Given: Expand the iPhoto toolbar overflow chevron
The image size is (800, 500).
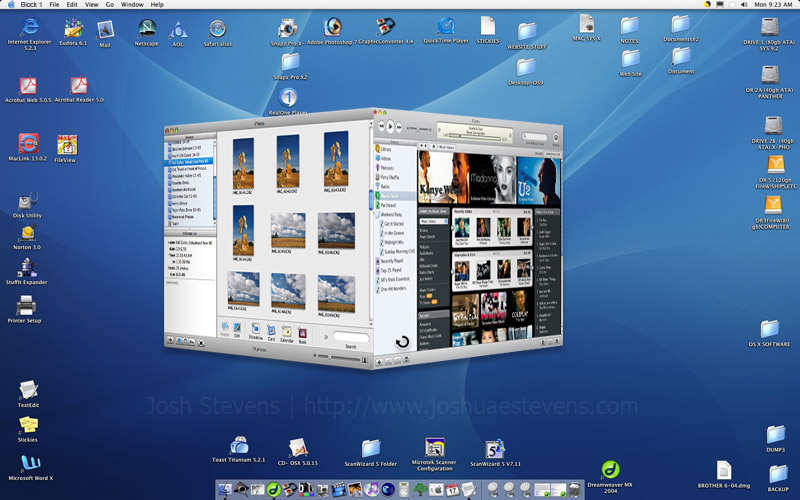Looking at the screenshot, I should [326, 337].
